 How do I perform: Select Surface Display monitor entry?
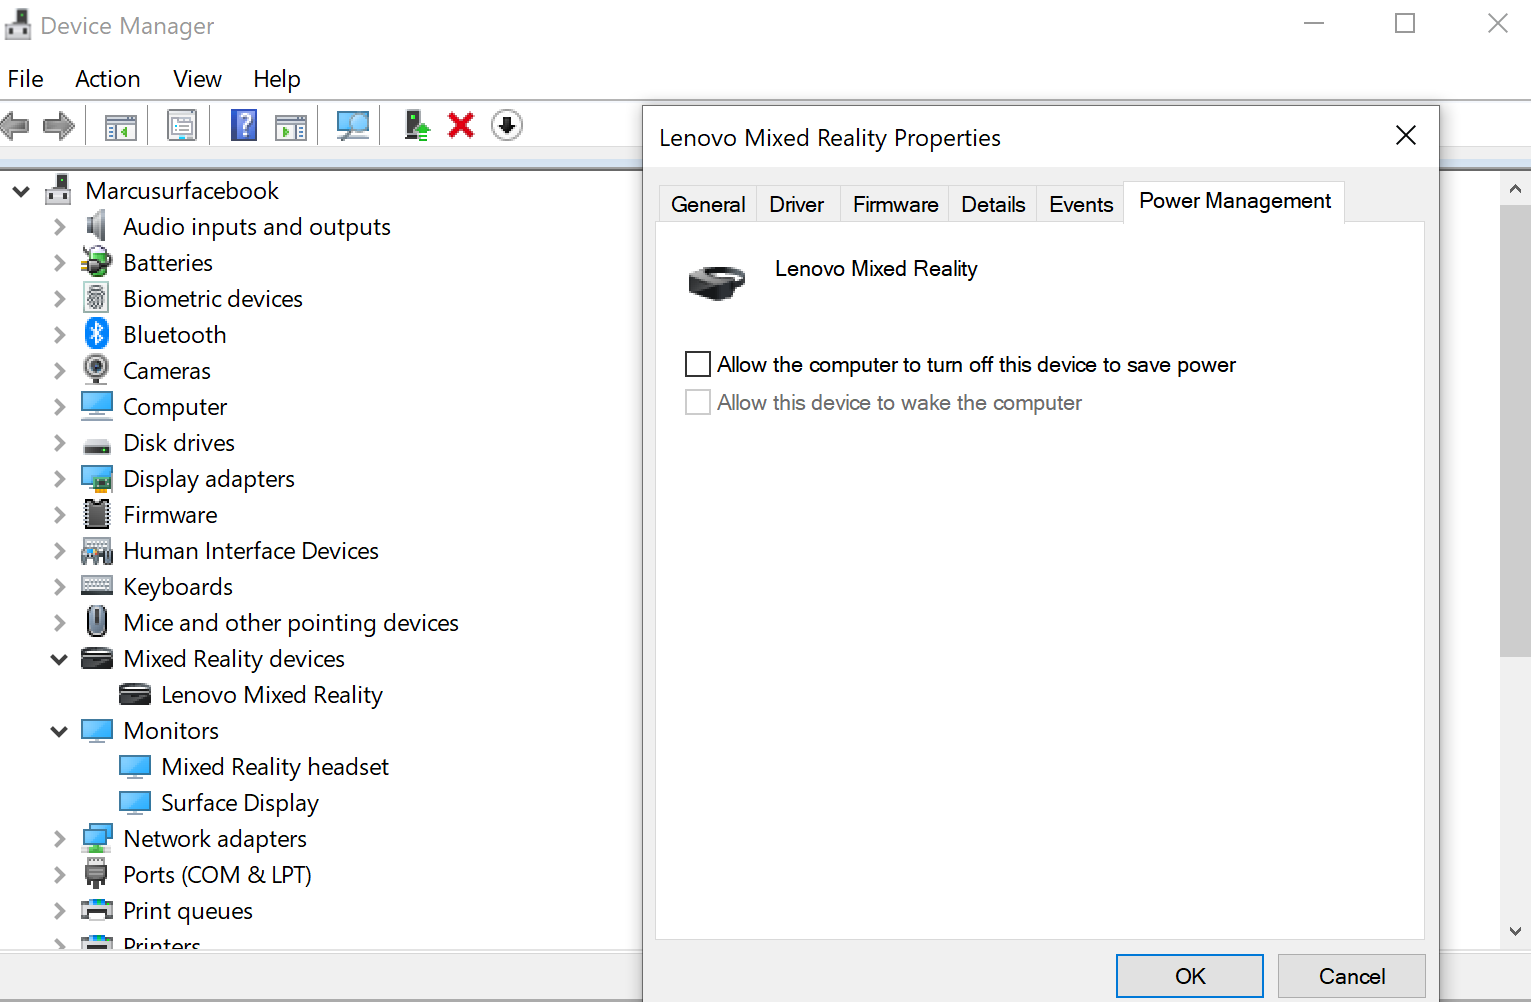(240, 803)
